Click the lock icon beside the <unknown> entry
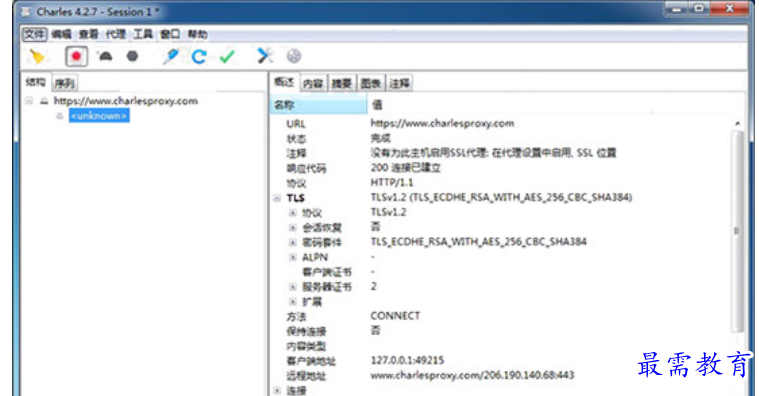The height and width of the screenshot is (396, 759). point(60,116)
